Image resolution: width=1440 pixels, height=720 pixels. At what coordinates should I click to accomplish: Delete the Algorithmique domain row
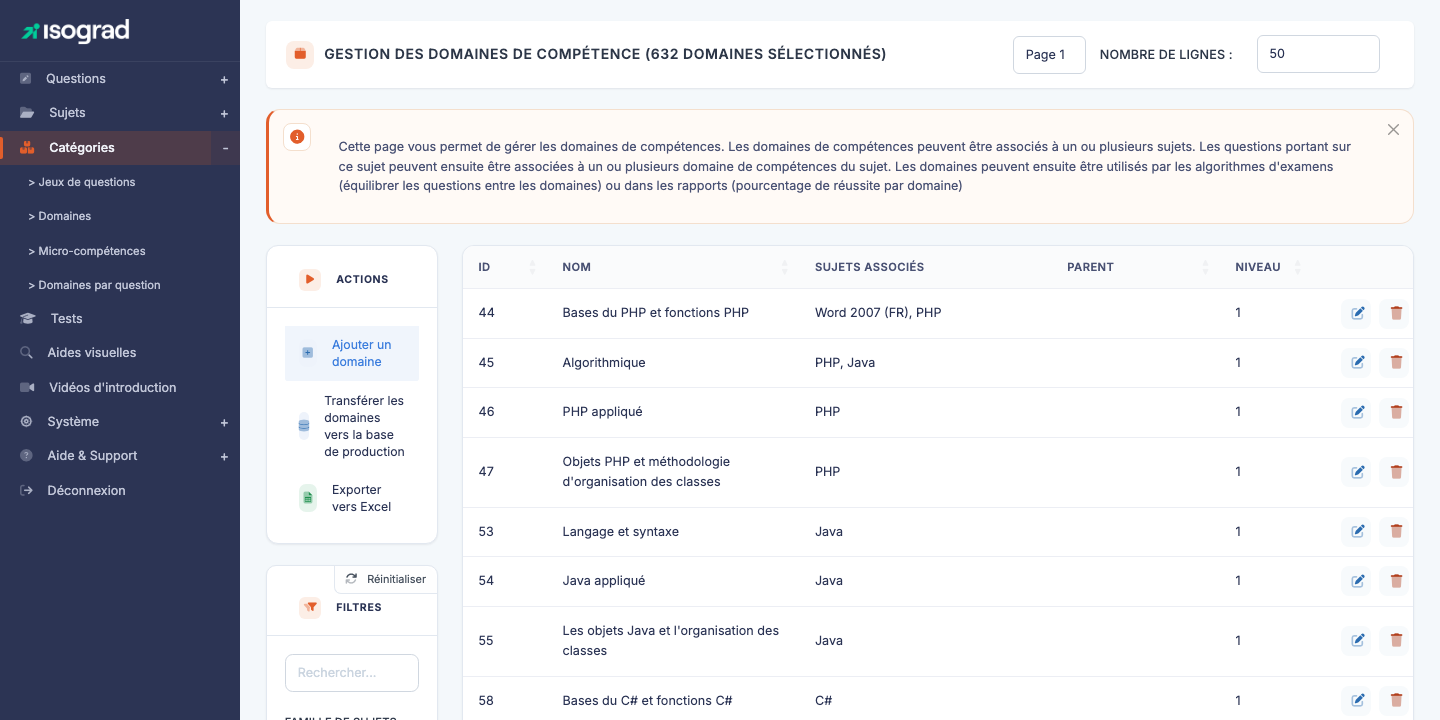pos(1395,362)
